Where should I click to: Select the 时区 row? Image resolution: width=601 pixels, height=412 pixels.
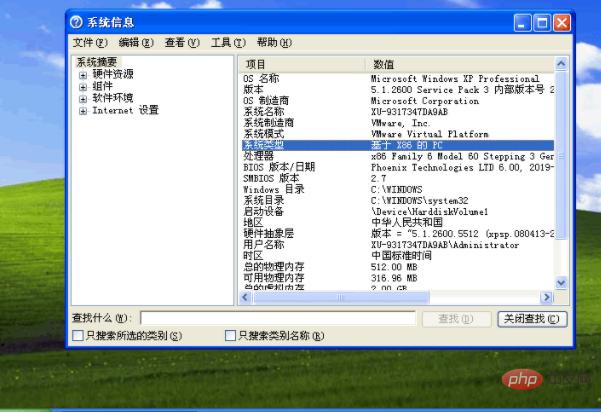click(x=398, y=256)
